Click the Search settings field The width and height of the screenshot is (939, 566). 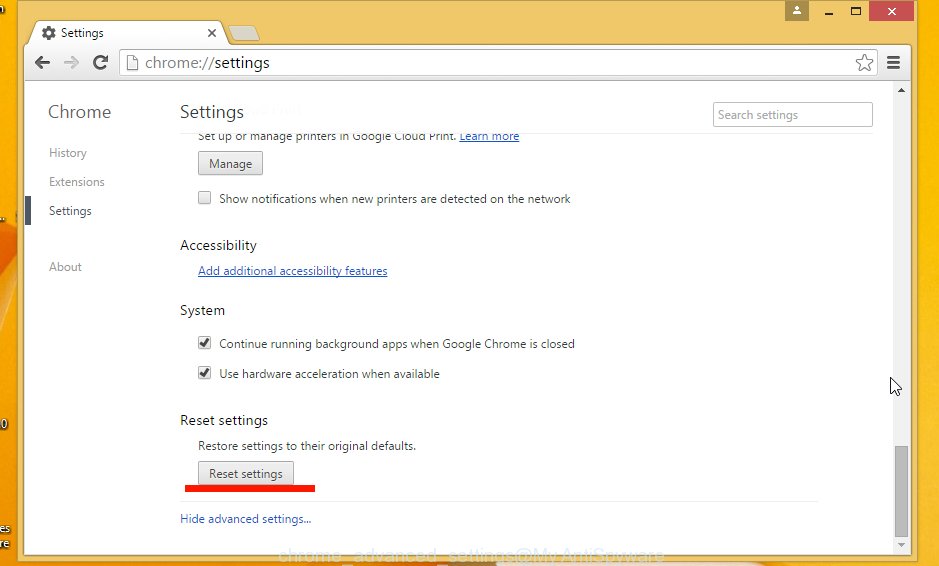point(792,114)
